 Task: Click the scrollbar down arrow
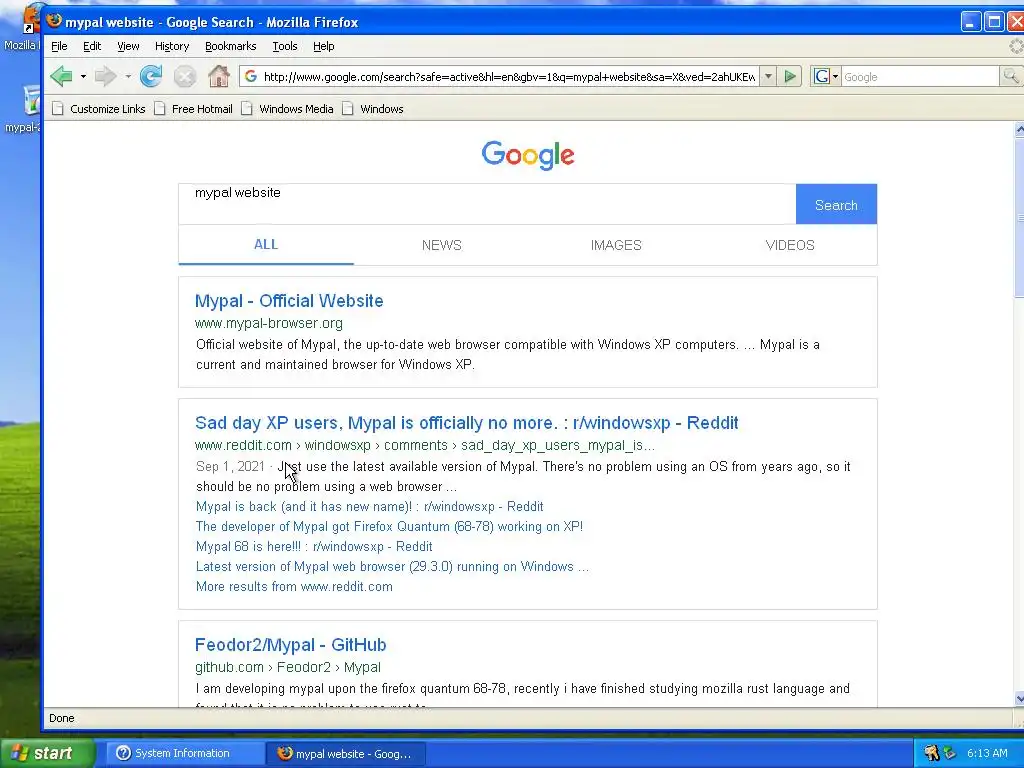pyautogui.click(x=1019, y=698)
